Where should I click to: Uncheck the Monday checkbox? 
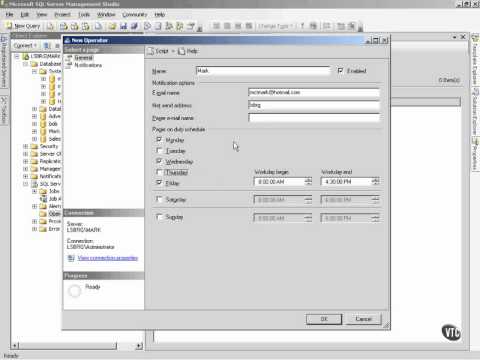click(x=159, y=140)
